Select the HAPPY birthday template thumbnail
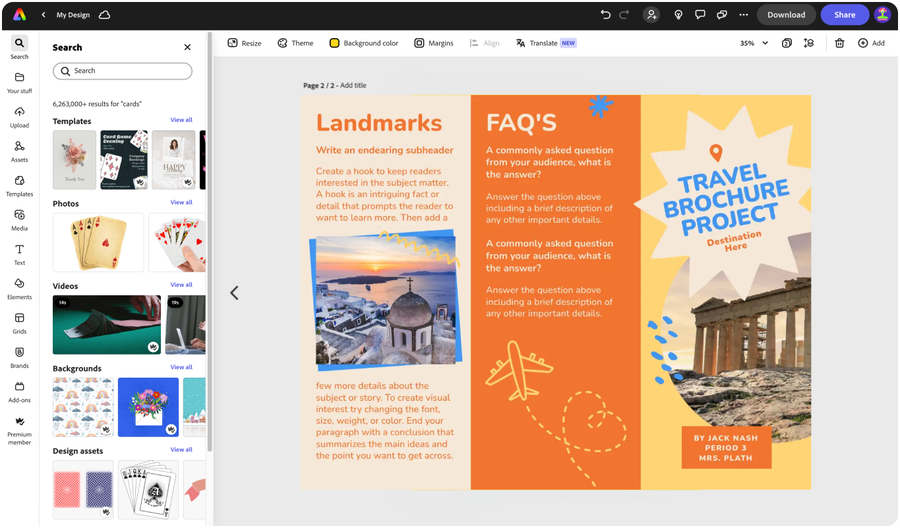The image size is (900, 528). tap(174, 160)
